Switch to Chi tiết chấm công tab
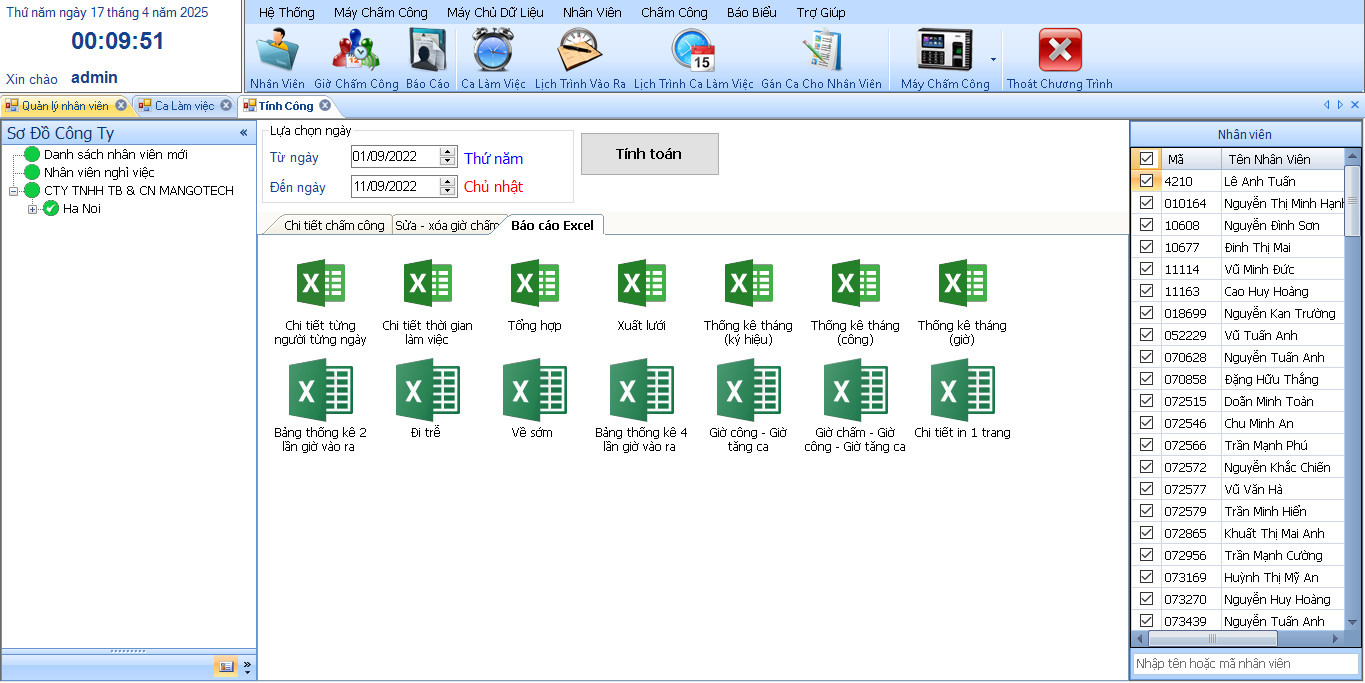The image size is (1365, 683). [333, 226]
